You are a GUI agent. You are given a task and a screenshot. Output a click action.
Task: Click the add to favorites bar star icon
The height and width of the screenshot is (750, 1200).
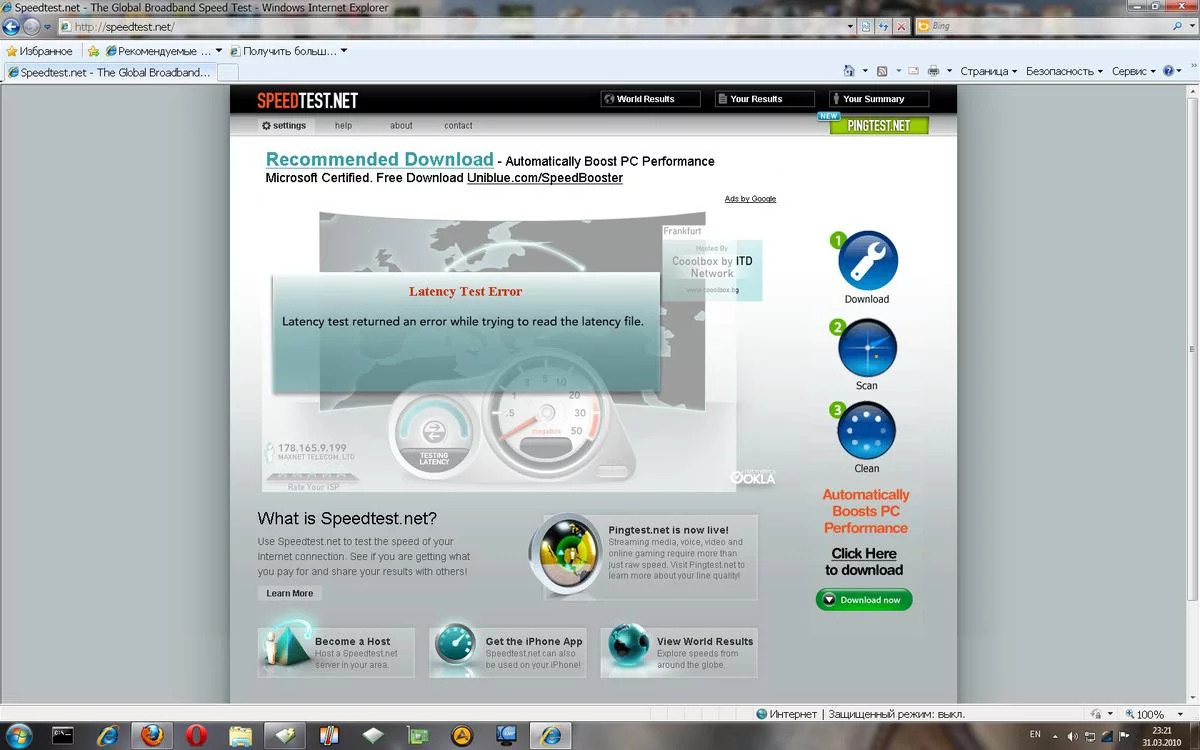pyautogui.click(x=94, y=50)
